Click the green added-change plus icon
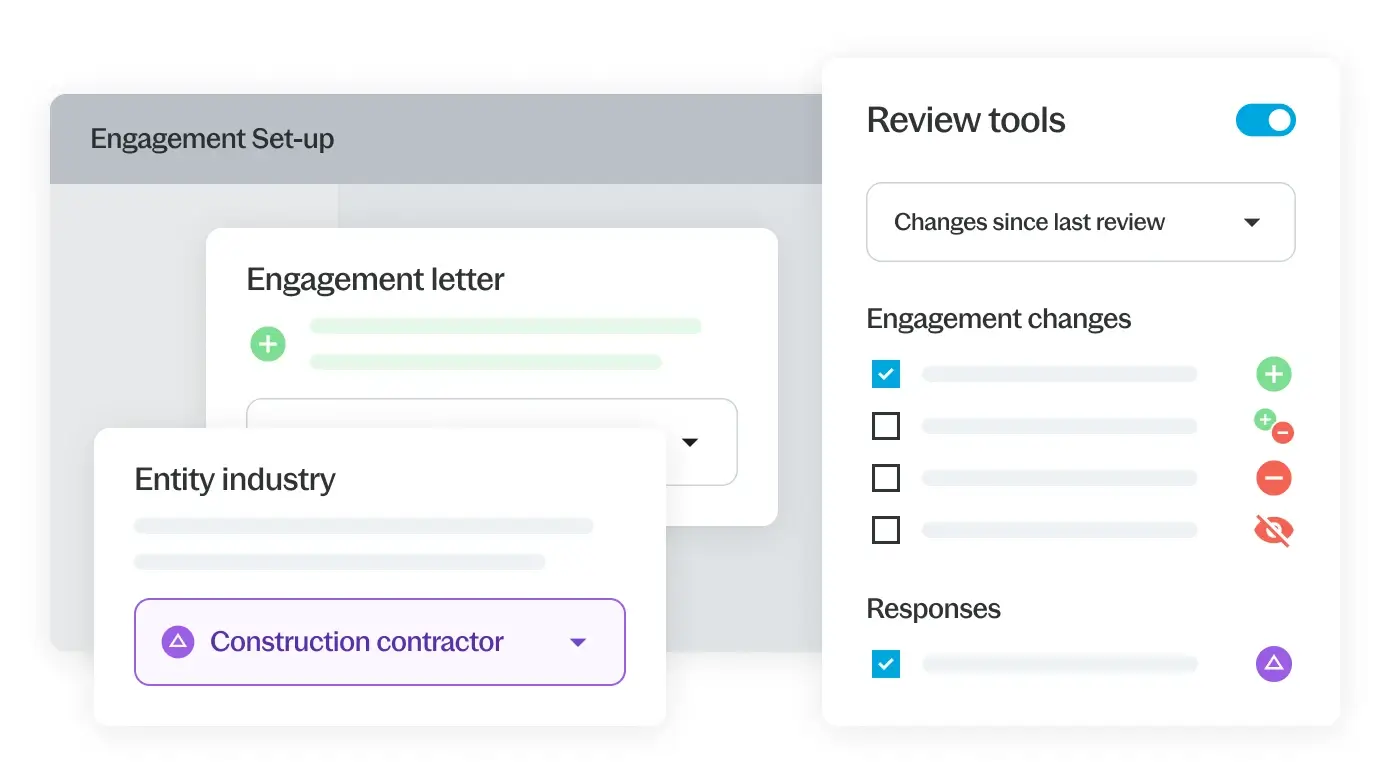 pos(1273,375)
